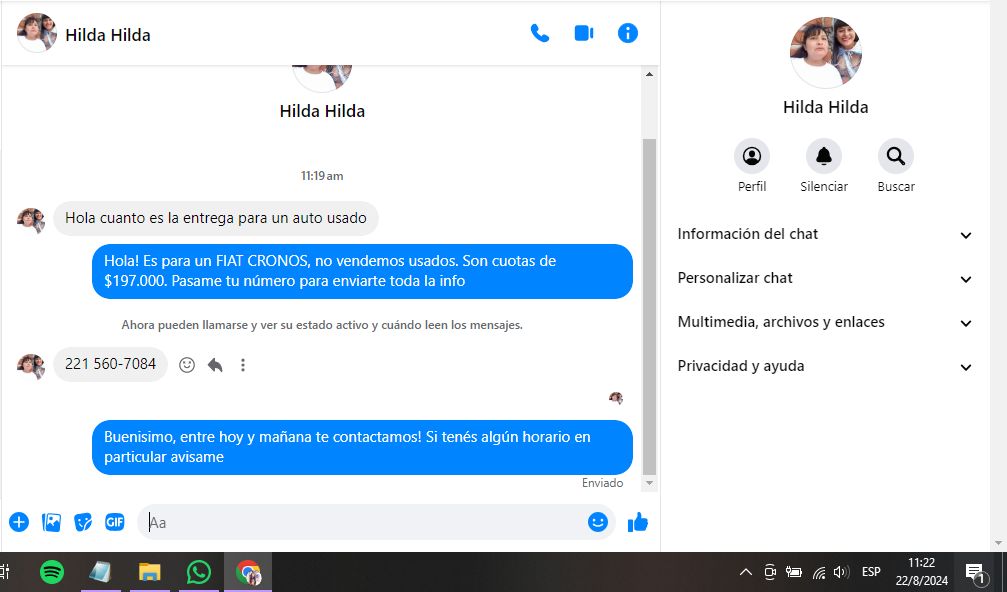Open the plus actions menu
This screenshot has height=592, width=1007.
pyautogui.click(x=19, y=522)
